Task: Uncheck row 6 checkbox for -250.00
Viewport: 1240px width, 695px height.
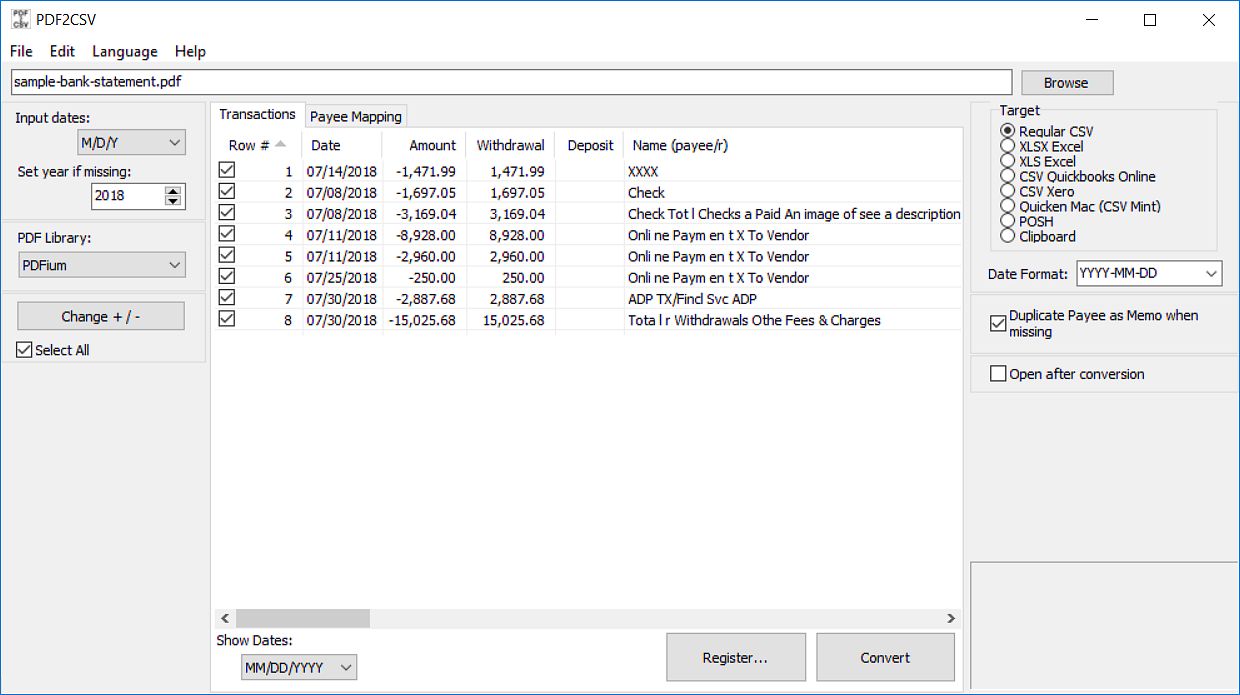Action: click(x=227, y=276)
